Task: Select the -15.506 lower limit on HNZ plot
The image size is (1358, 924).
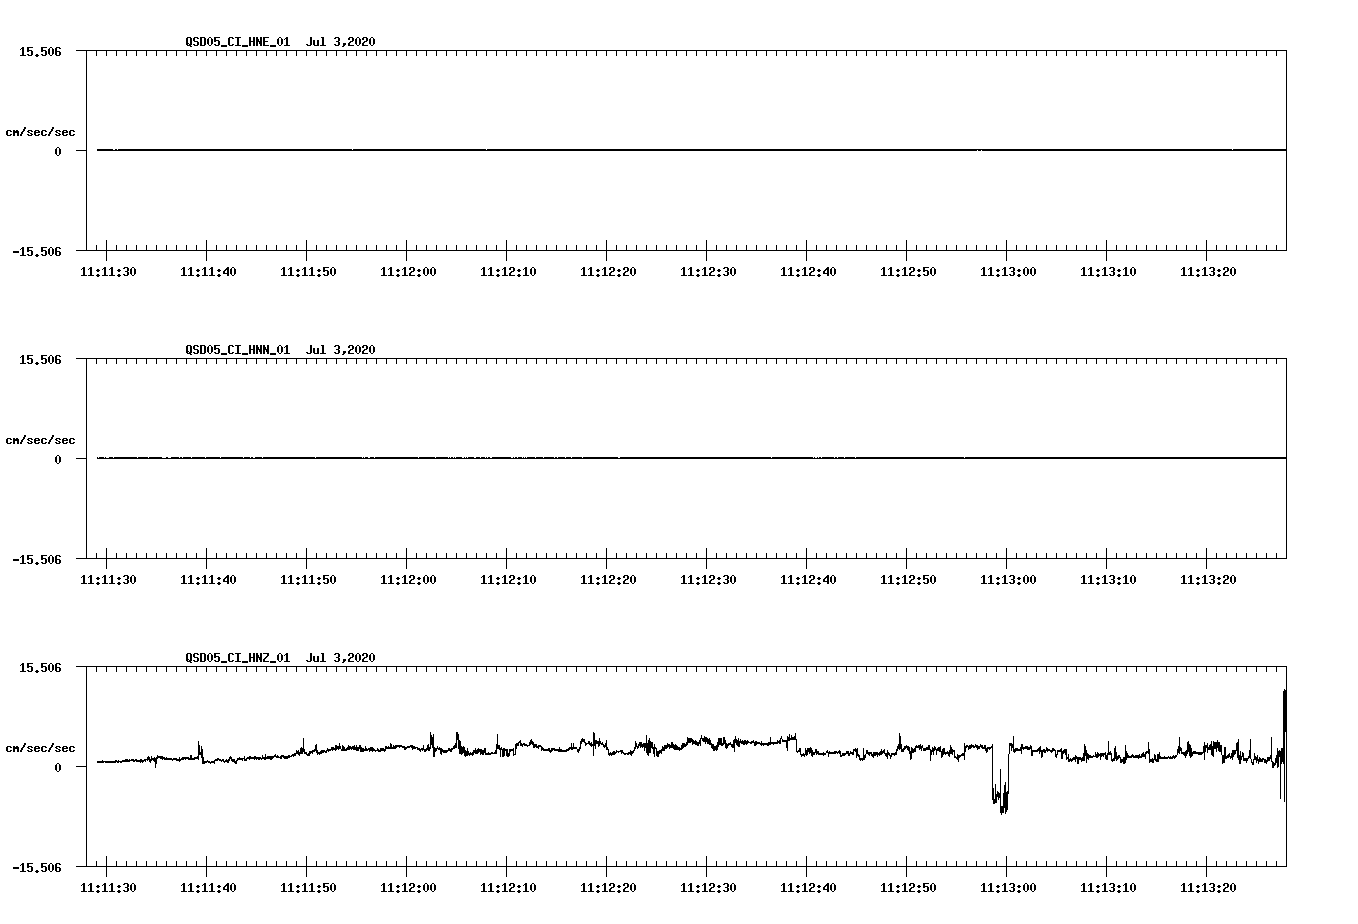Action: coord(37,867)
